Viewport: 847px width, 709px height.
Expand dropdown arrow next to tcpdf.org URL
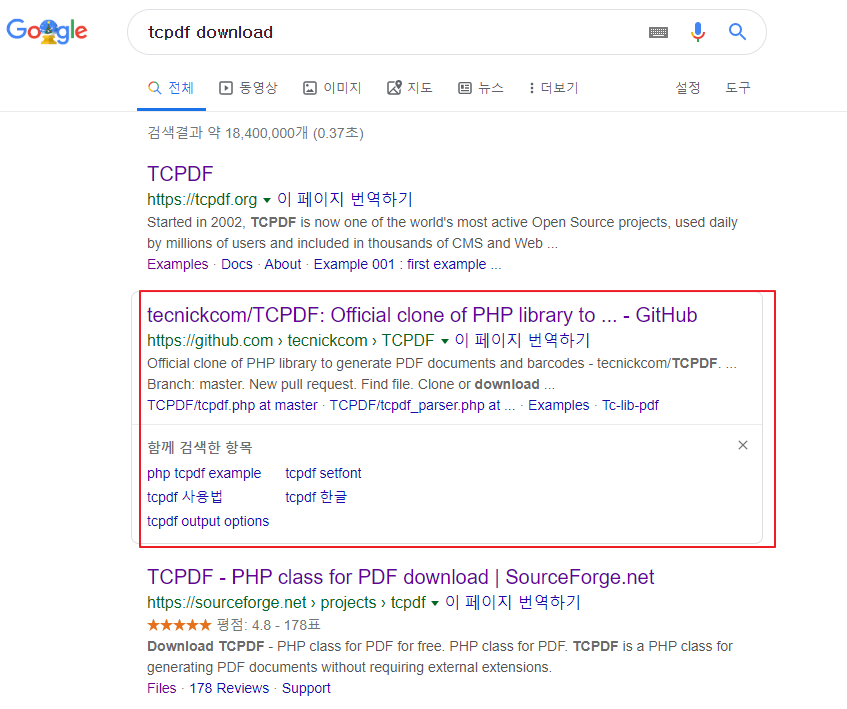point(266,200)
